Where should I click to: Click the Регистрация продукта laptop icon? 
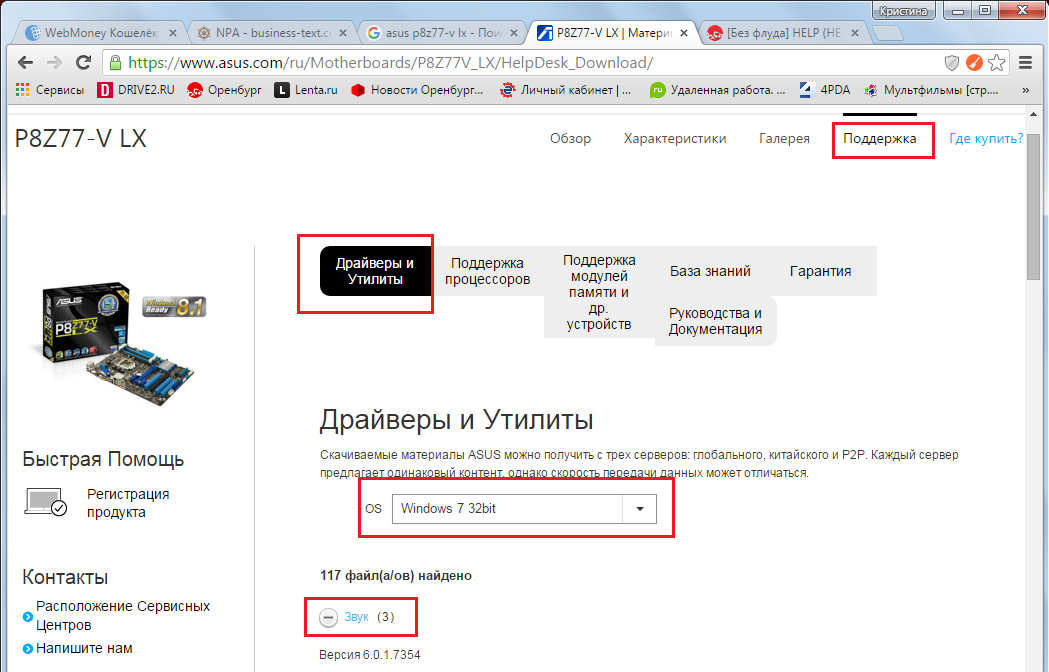click(x=45, y=502)
